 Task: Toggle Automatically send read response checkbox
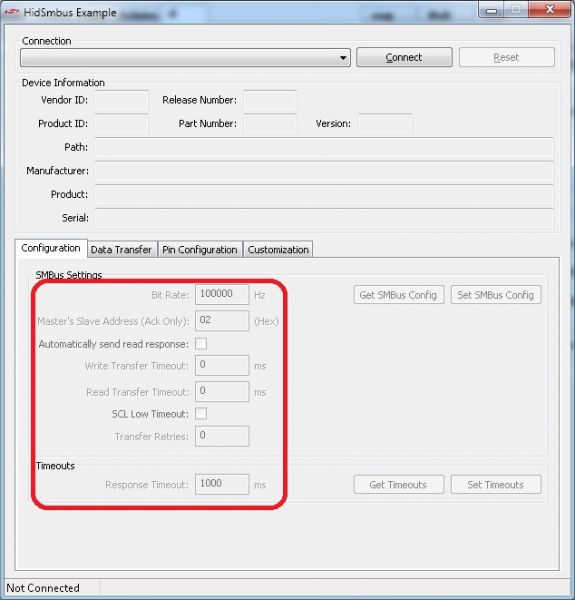[201, 344]
